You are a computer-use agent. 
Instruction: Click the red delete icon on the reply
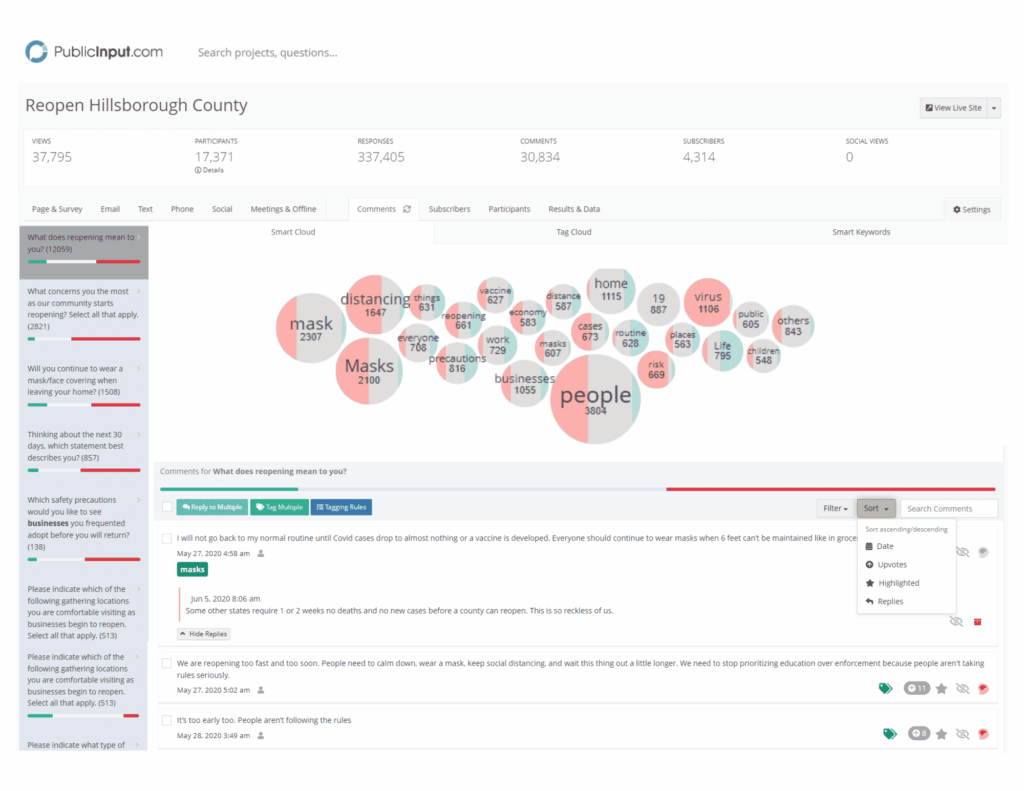977,622
